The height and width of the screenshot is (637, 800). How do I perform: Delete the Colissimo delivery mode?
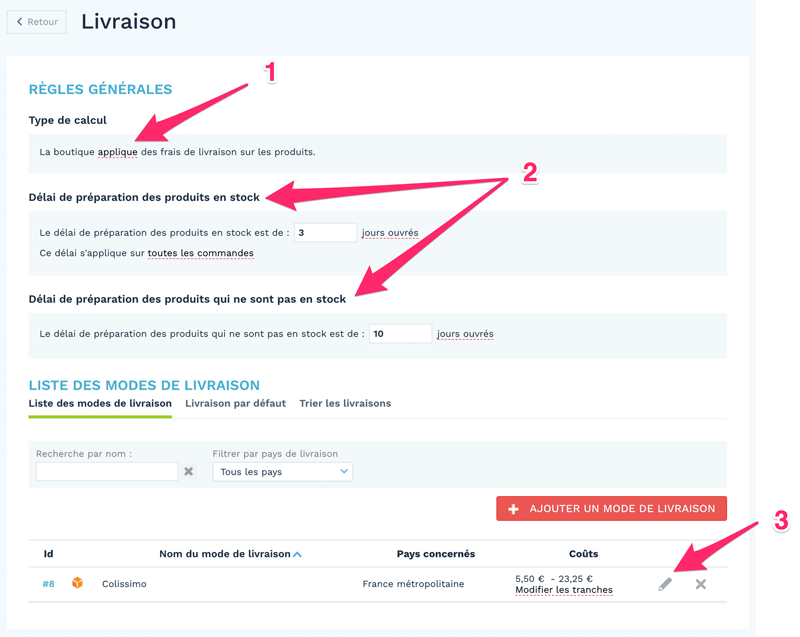click(701, 584)
